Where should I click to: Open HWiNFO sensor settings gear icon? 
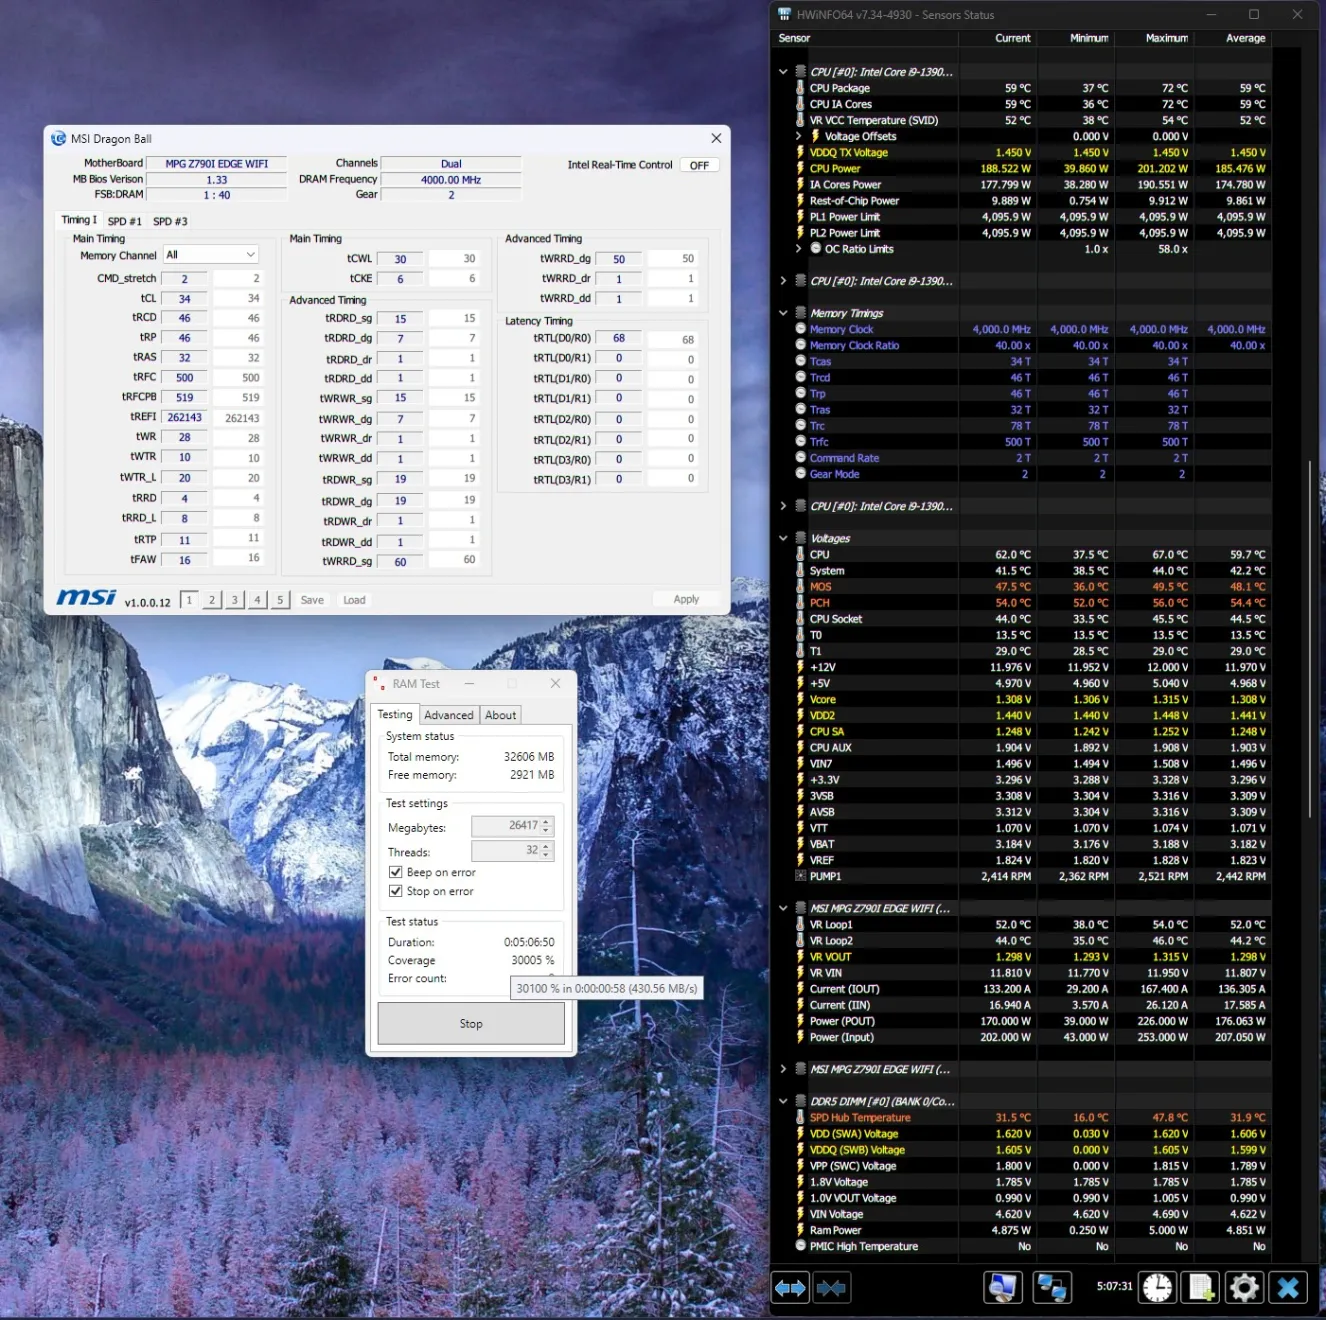[1244, 1287]
